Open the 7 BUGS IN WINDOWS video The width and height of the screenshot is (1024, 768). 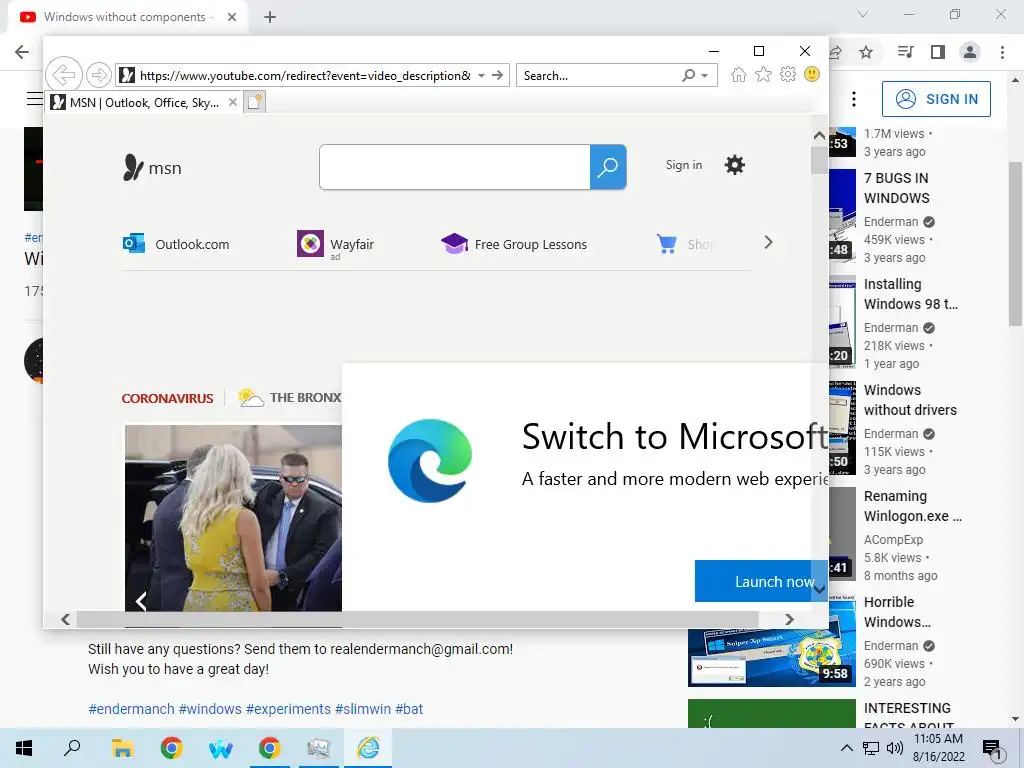[896, 188]
